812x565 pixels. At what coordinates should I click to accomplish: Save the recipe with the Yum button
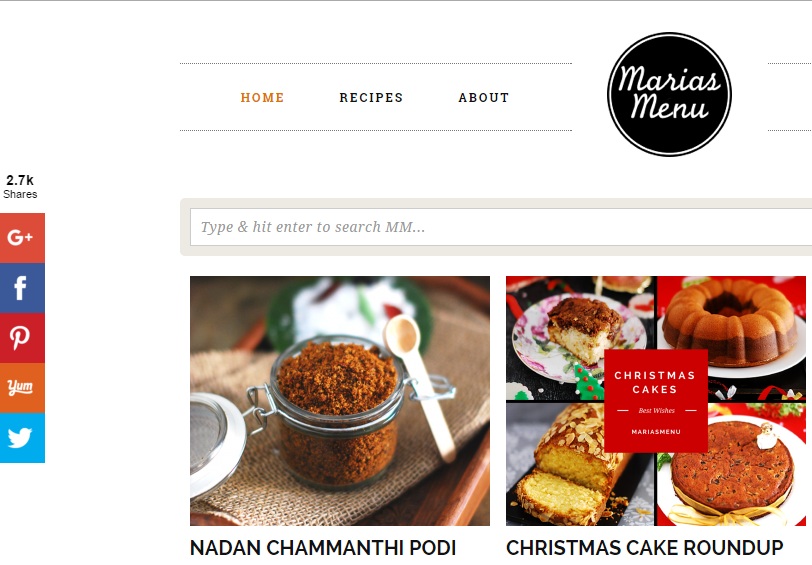pyautogui.click(x=22, y=387)
